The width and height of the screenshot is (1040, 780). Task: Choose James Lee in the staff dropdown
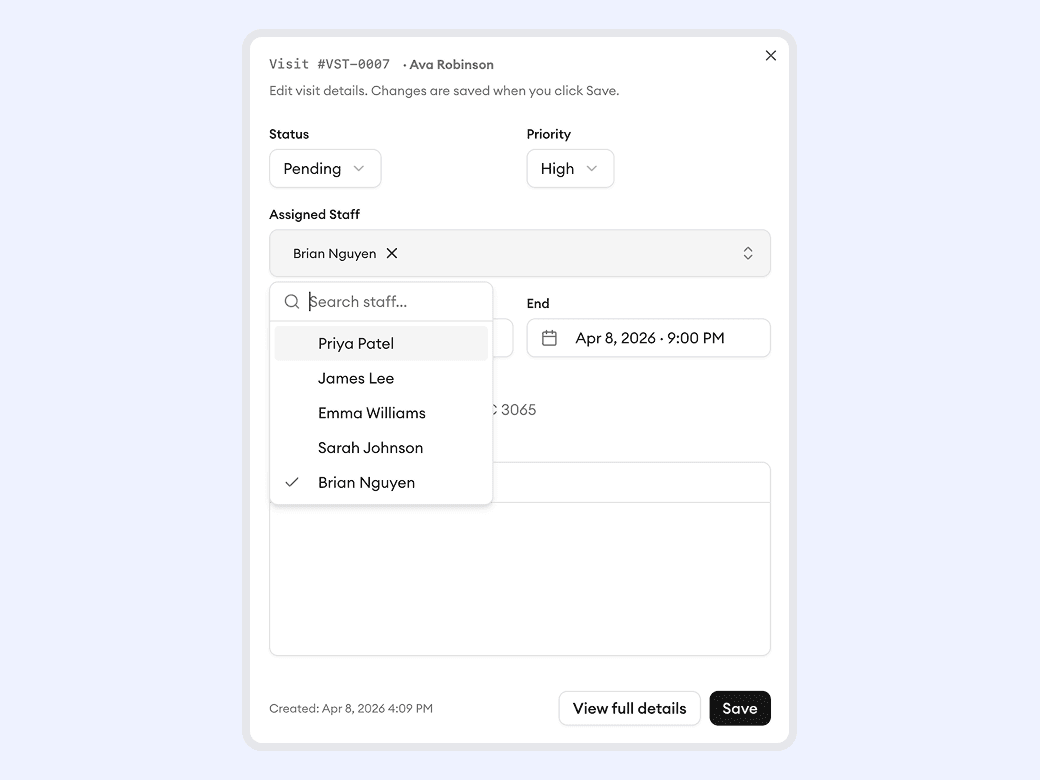[x=355, y=378]
